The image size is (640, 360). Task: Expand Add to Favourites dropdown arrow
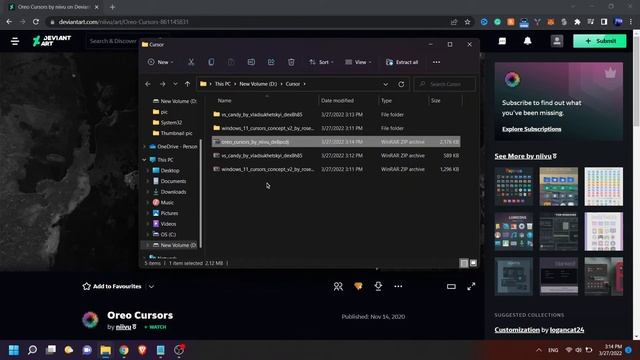click(x=151, y=287)
